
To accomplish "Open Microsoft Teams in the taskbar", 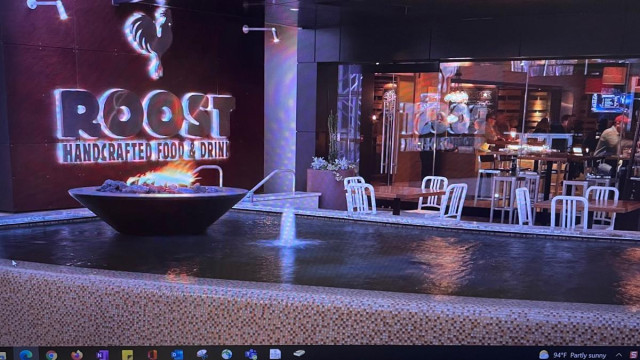I will 251,354.
